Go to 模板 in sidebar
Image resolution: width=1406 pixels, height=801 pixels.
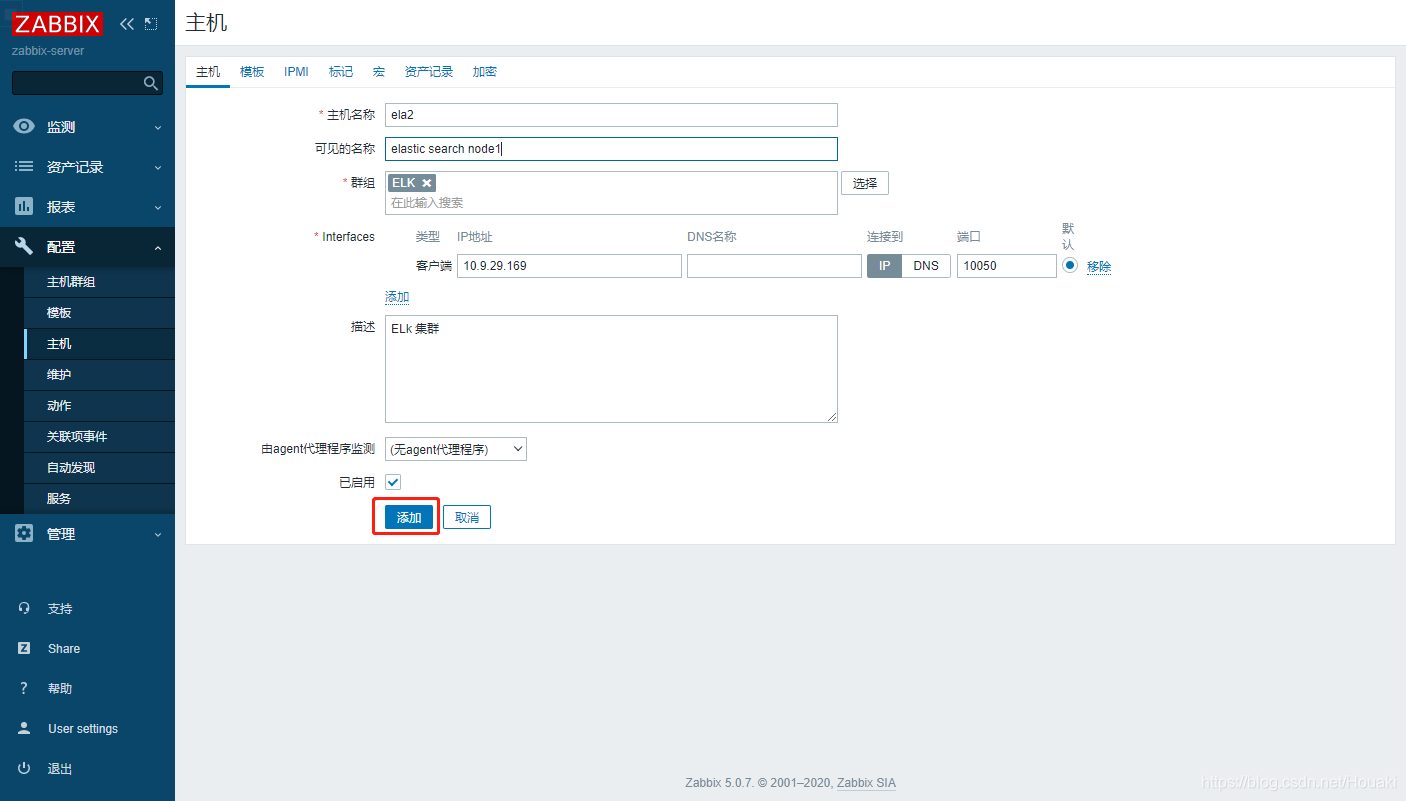pyautogui.click(x=99, y=313)
